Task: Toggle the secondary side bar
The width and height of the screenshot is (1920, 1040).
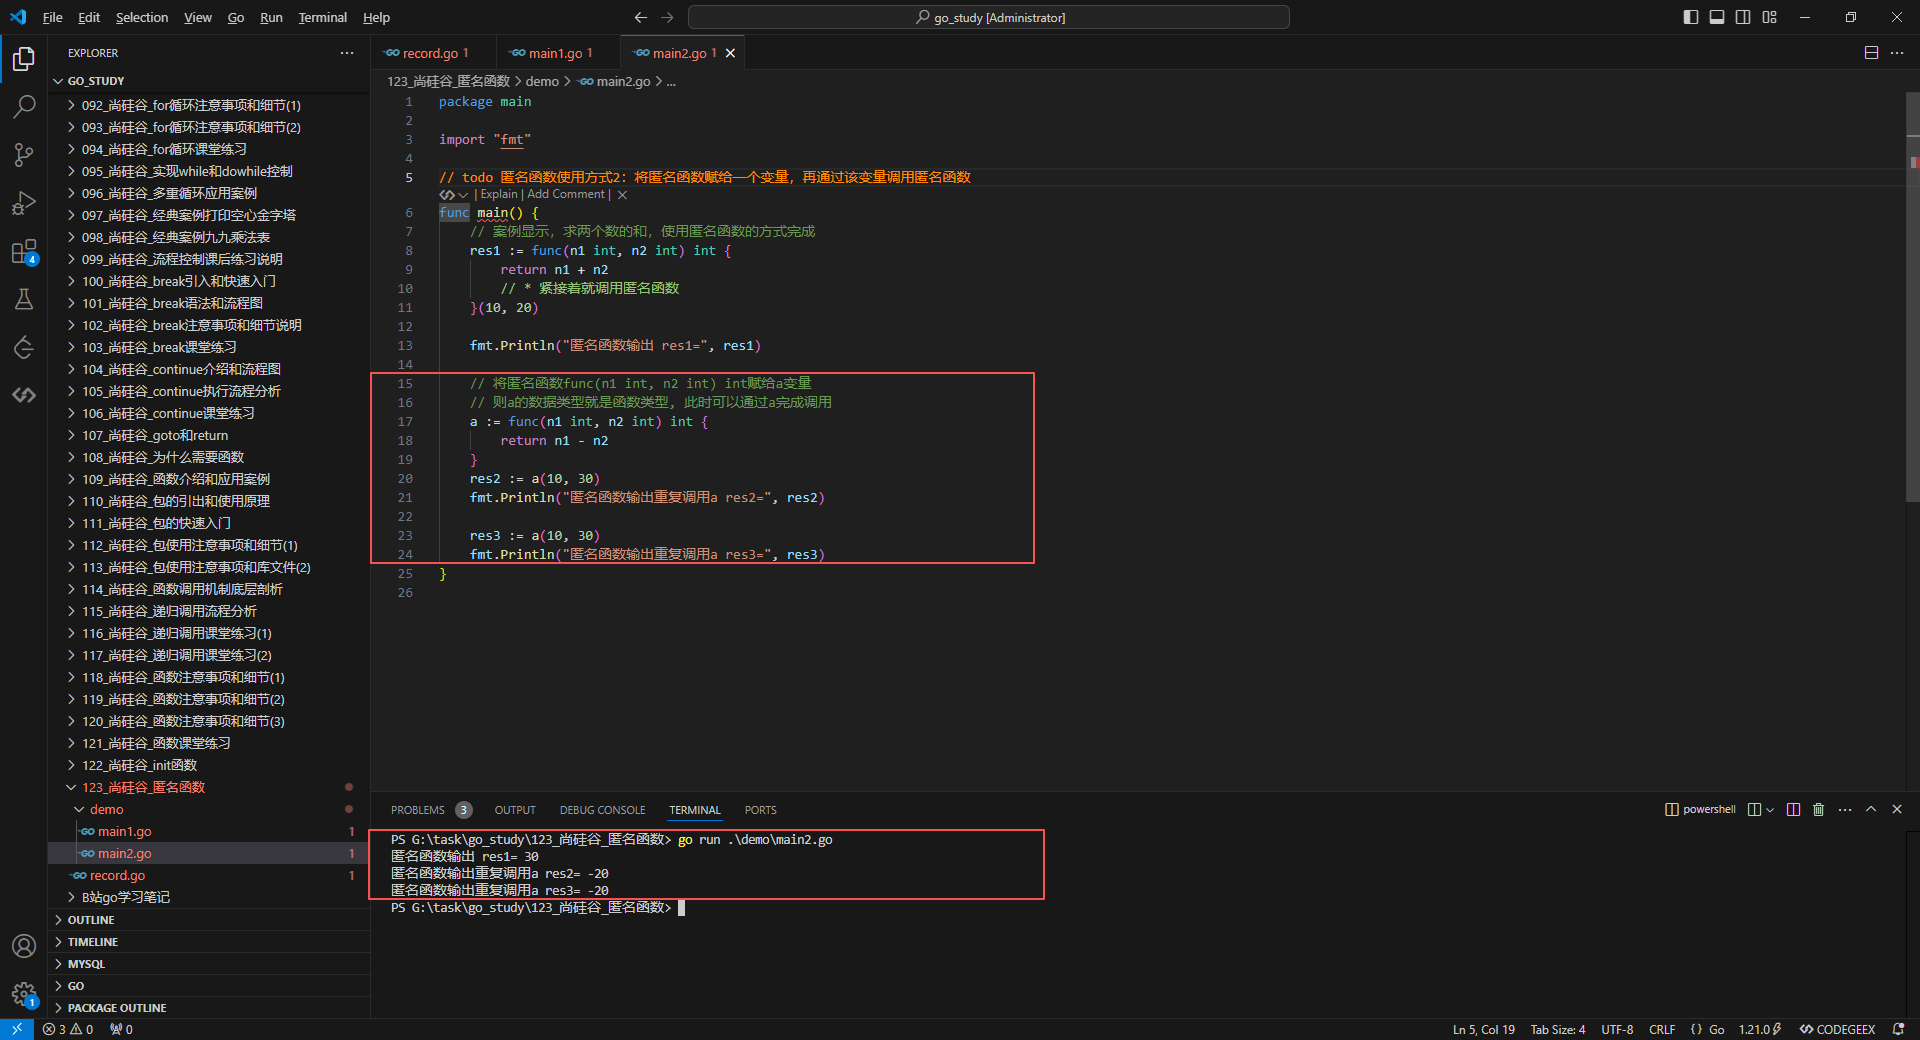Action: [x=1743, y=17]
